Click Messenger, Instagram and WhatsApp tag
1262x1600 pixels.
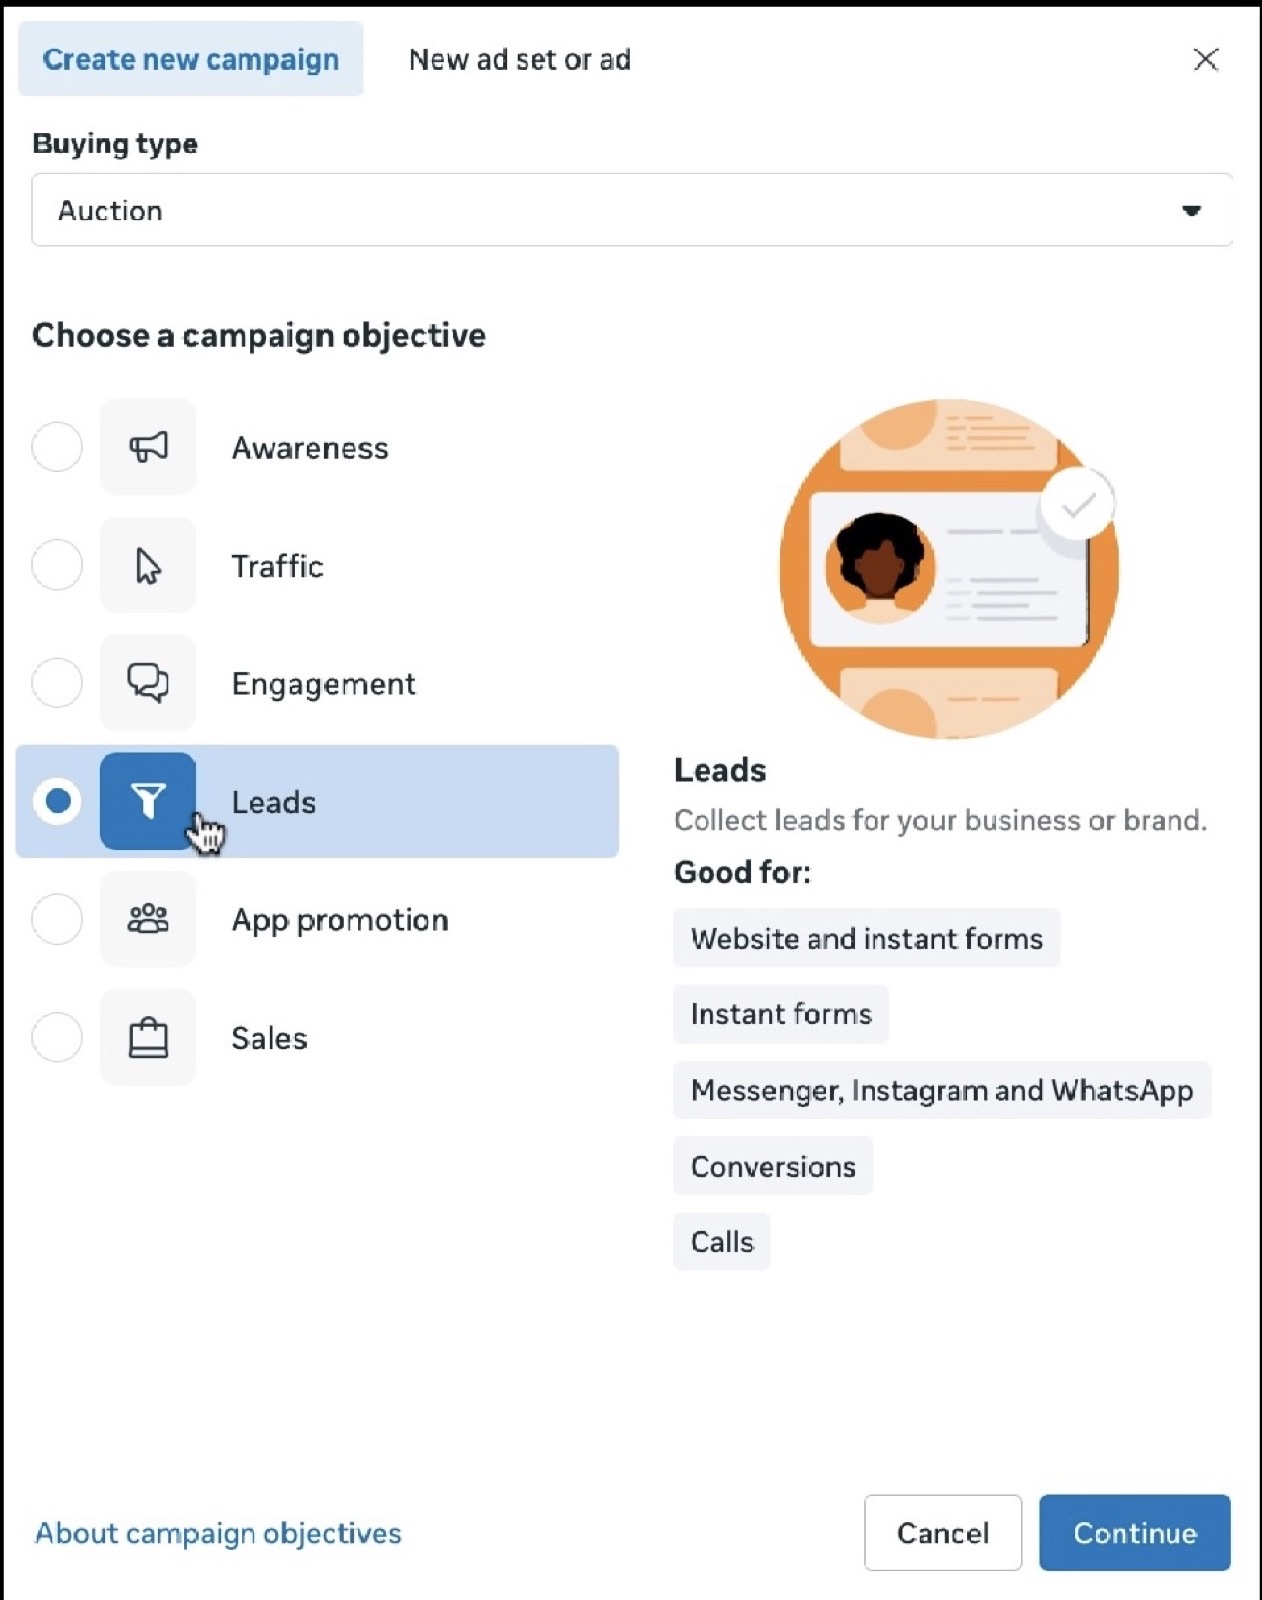pos(942,1090)
